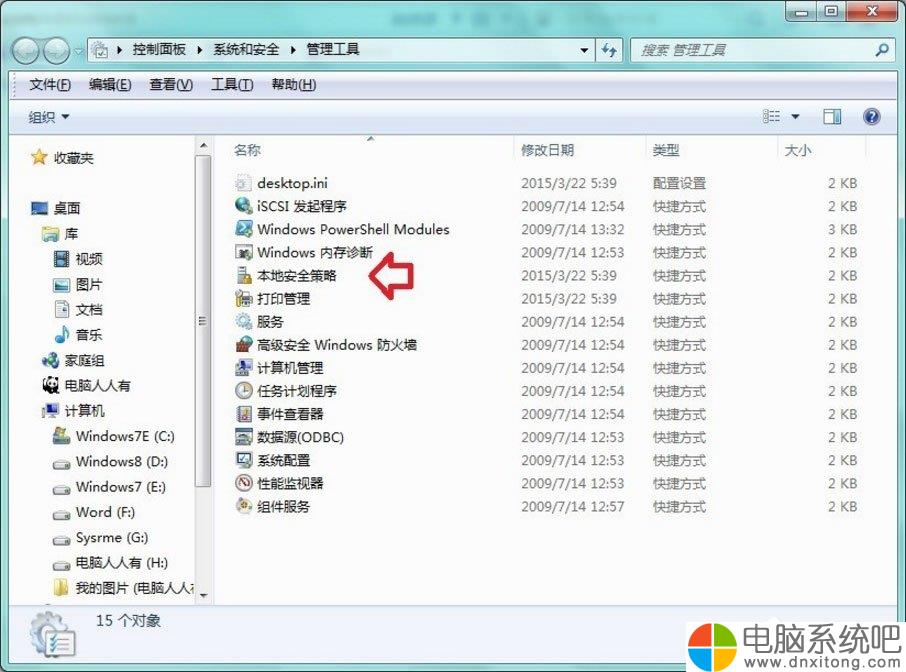Refresh the 管理工具 folder view
906x672 pixels.
[x=609, y=50]
